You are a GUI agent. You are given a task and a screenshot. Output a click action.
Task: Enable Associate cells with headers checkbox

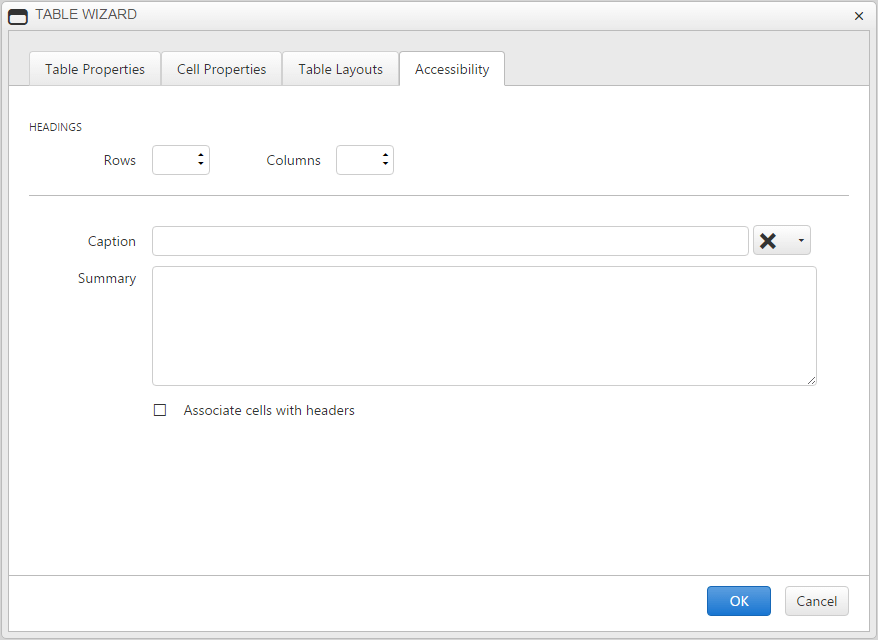click(160, 410)
